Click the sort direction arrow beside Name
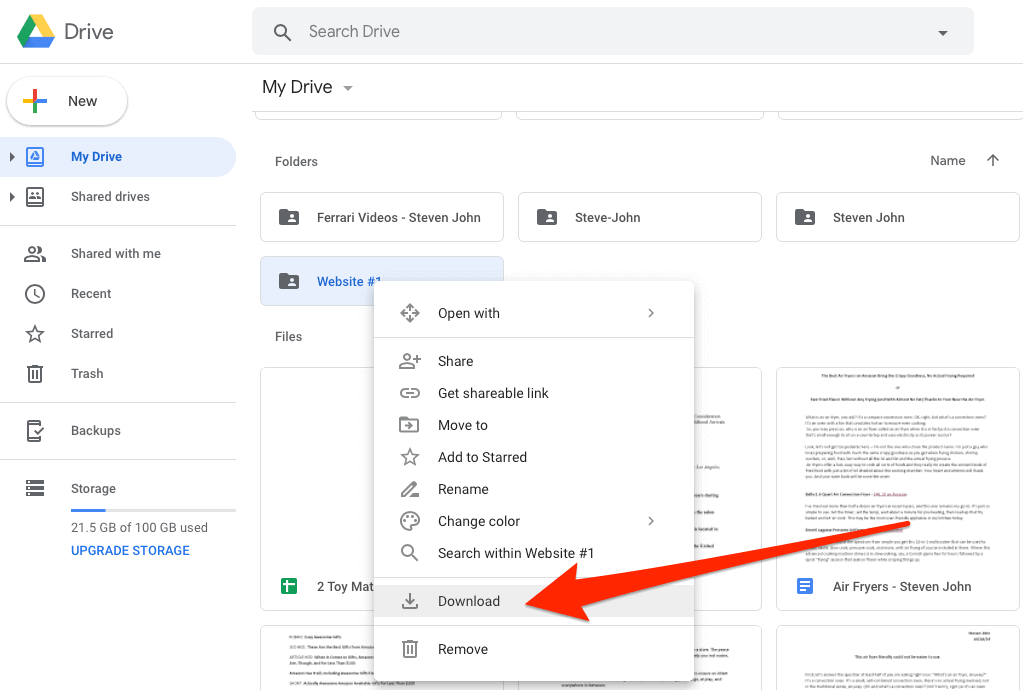The image size is (1023, 690). tap(992, 161)
